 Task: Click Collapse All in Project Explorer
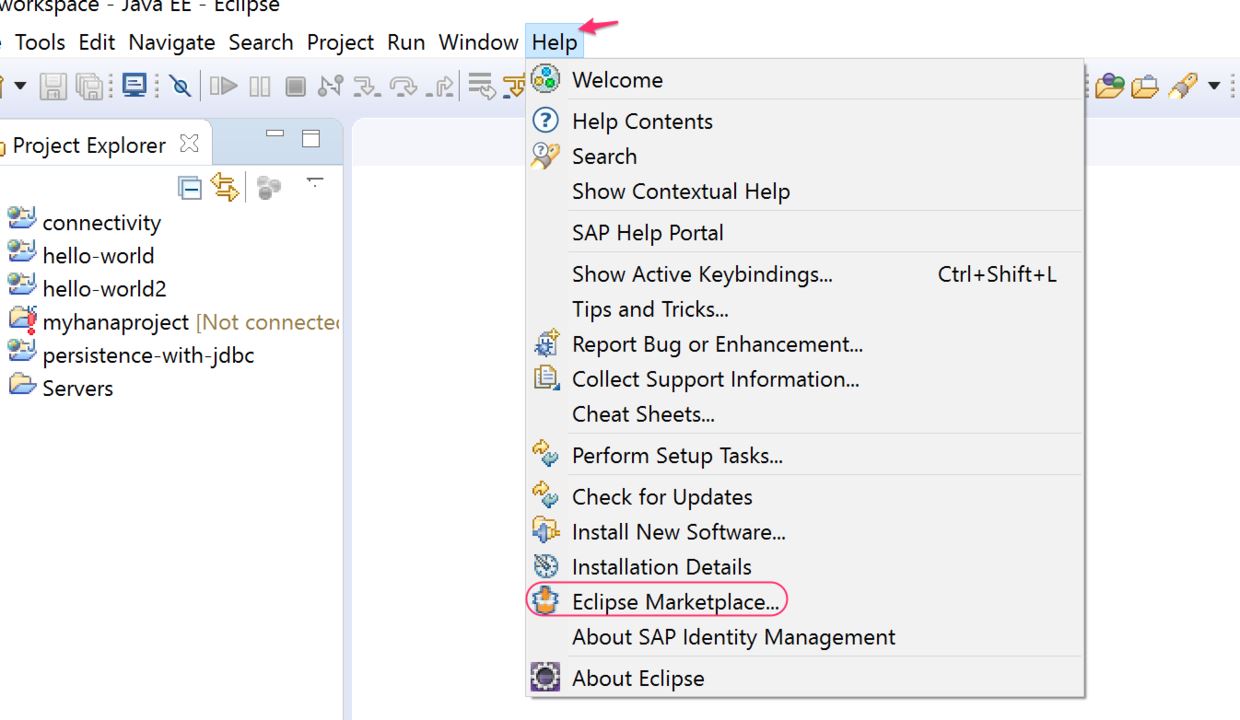189,187
